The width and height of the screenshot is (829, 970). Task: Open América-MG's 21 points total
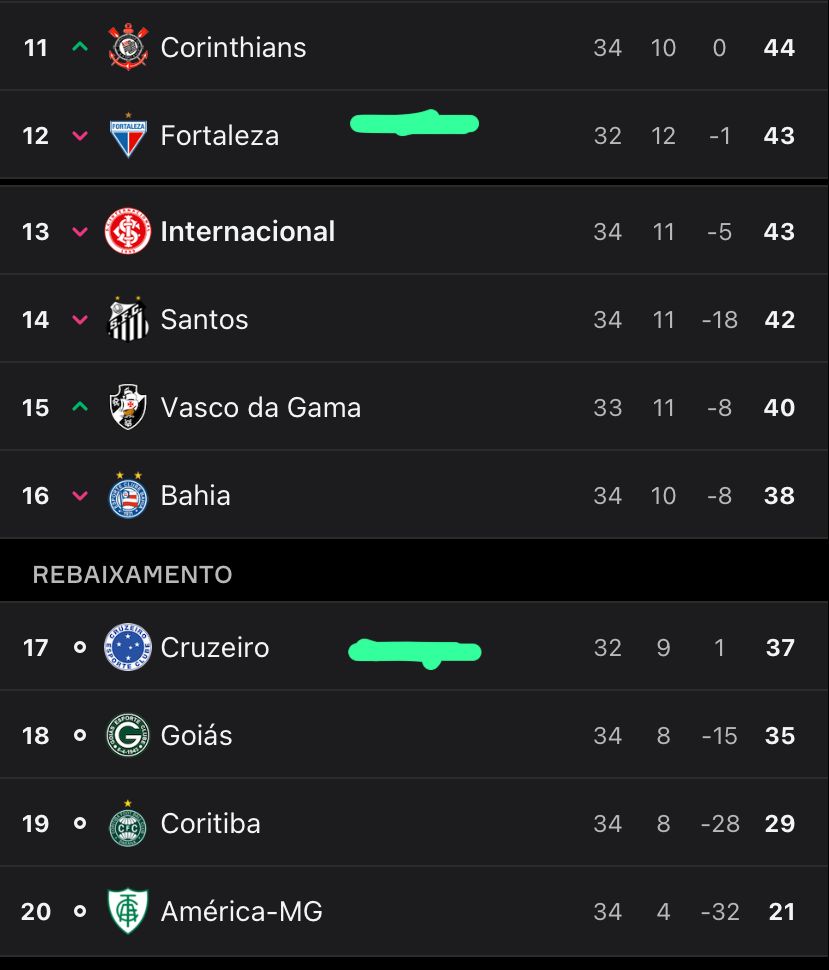(x=781, y=911)
